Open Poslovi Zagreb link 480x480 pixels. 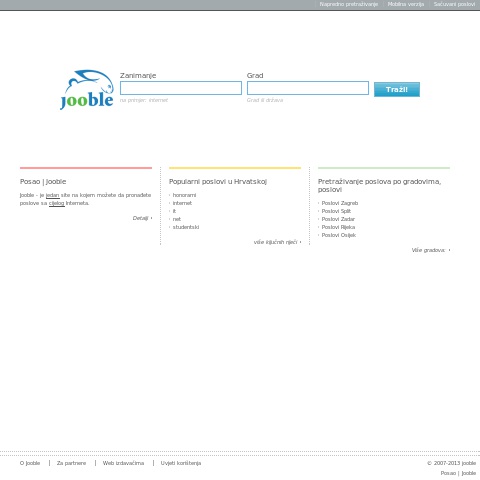340,203
